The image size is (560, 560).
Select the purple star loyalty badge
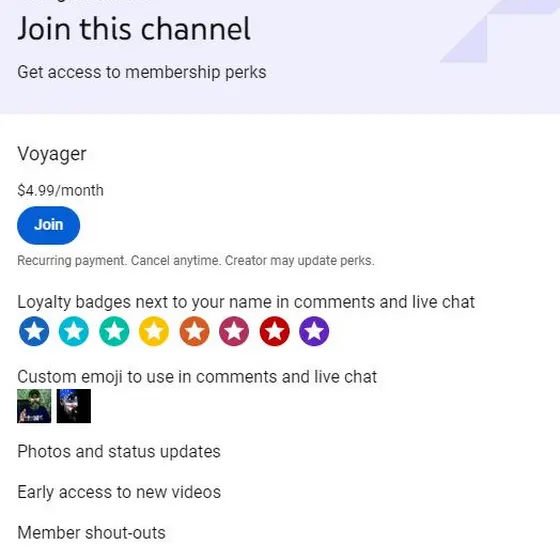tap(314, 331)
